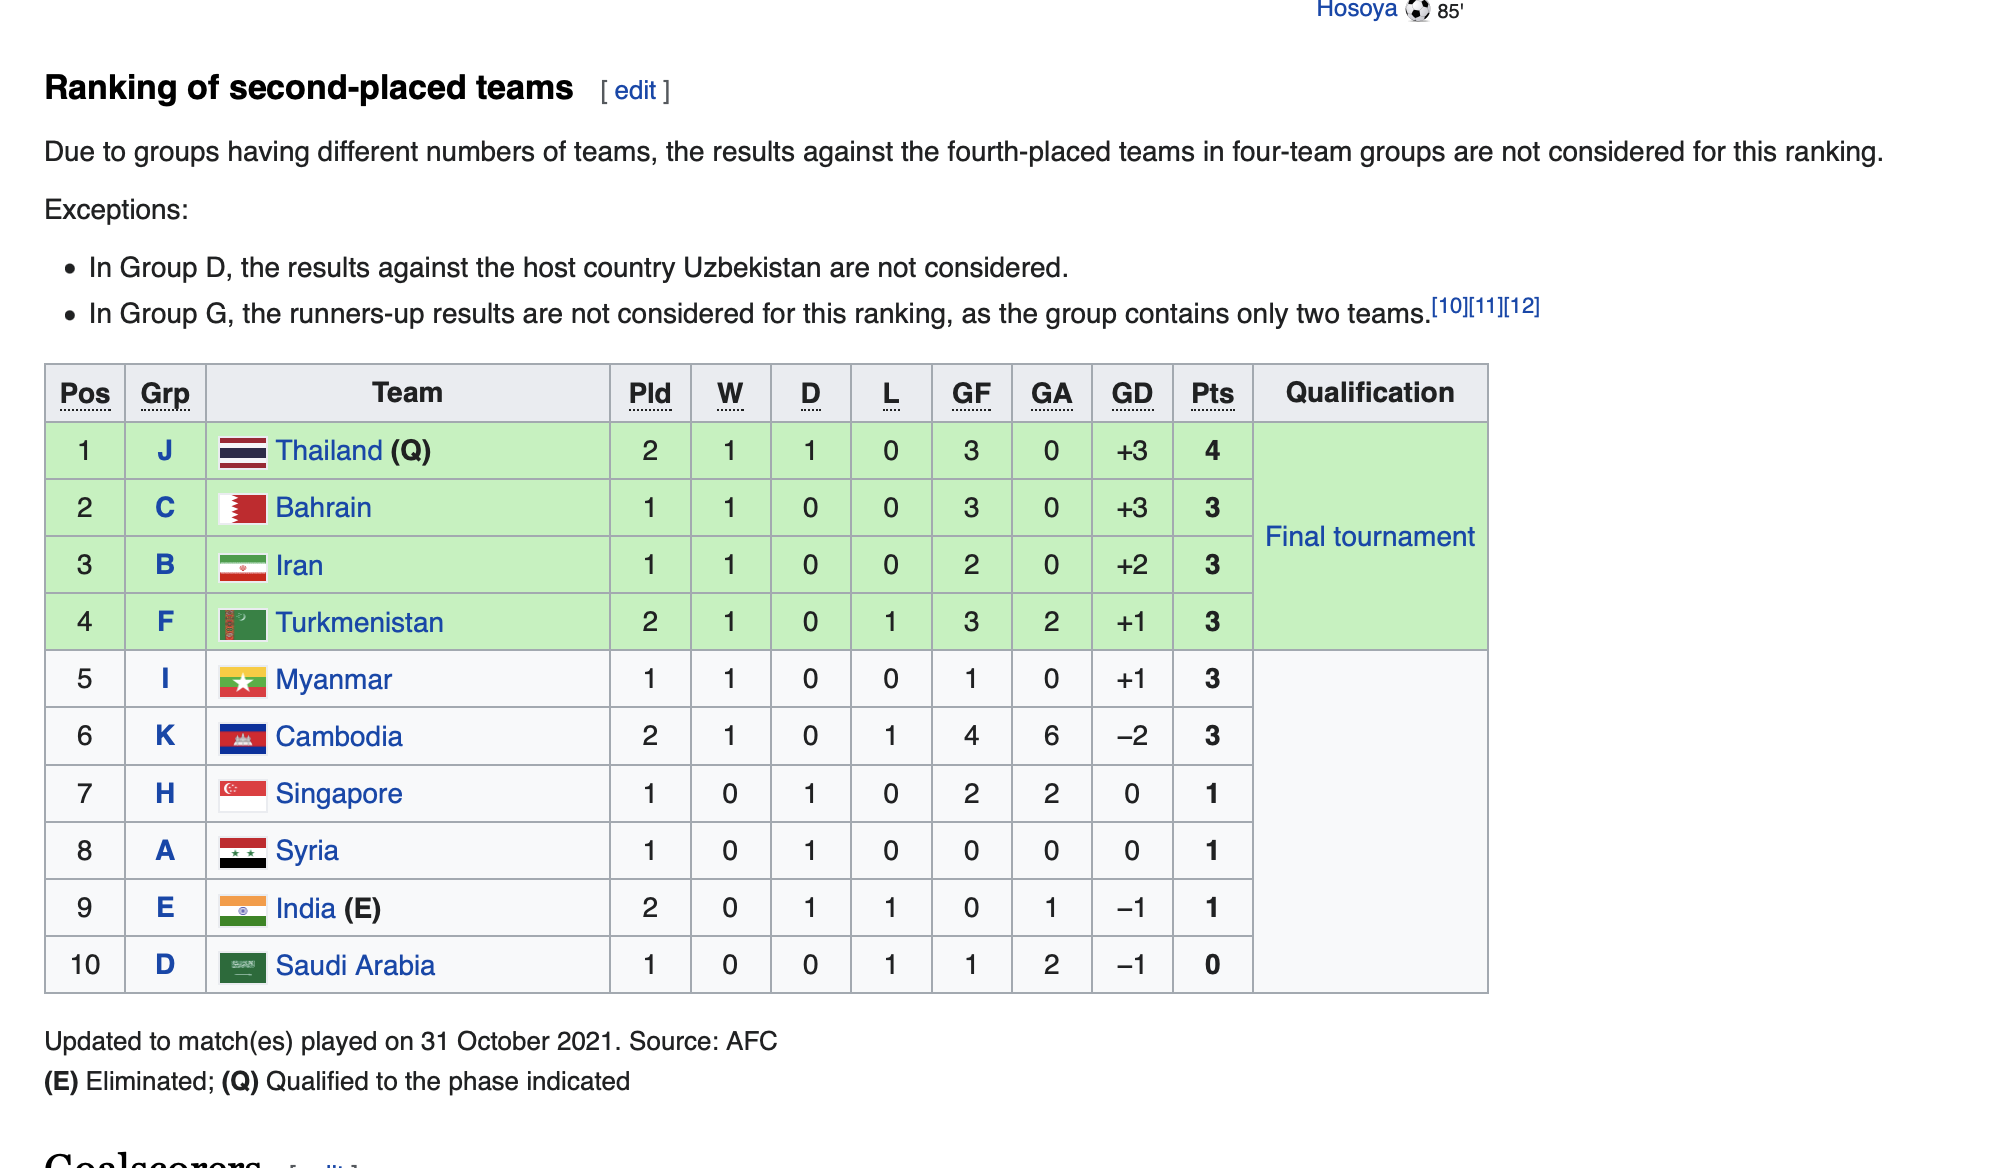
Task: Click the Thailand flag icon
Action: click(x=242, y=452)
